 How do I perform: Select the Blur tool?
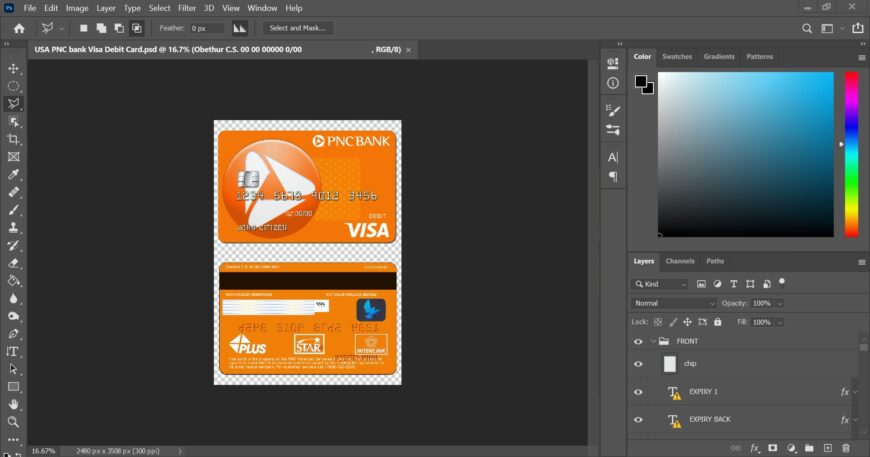pos(13,298)
